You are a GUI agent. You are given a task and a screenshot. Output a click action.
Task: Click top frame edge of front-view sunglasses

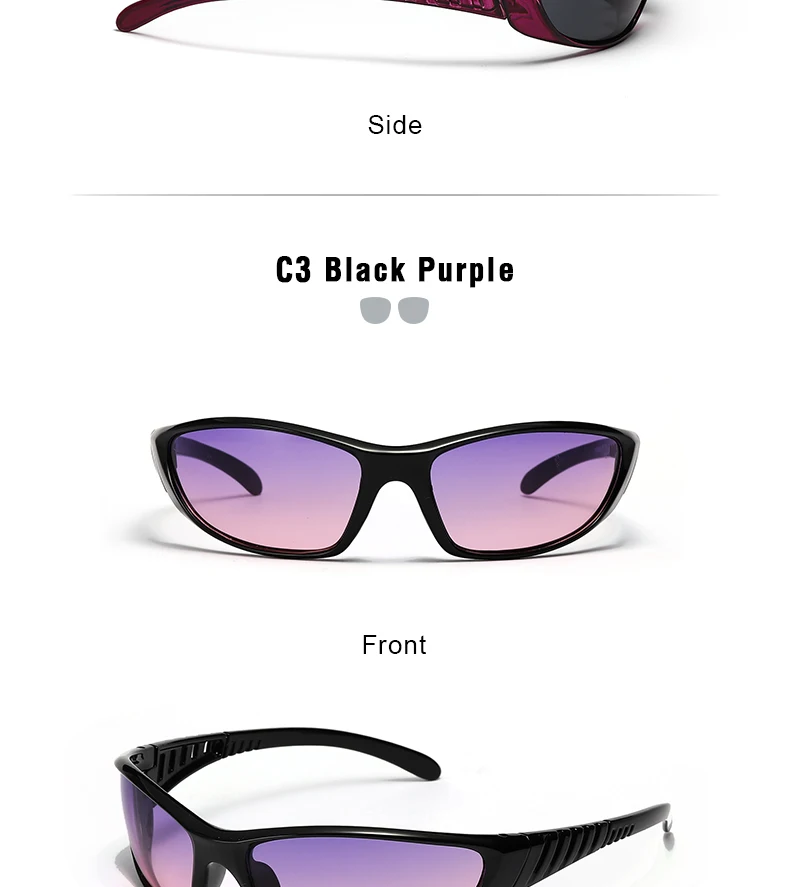[396, 434]
